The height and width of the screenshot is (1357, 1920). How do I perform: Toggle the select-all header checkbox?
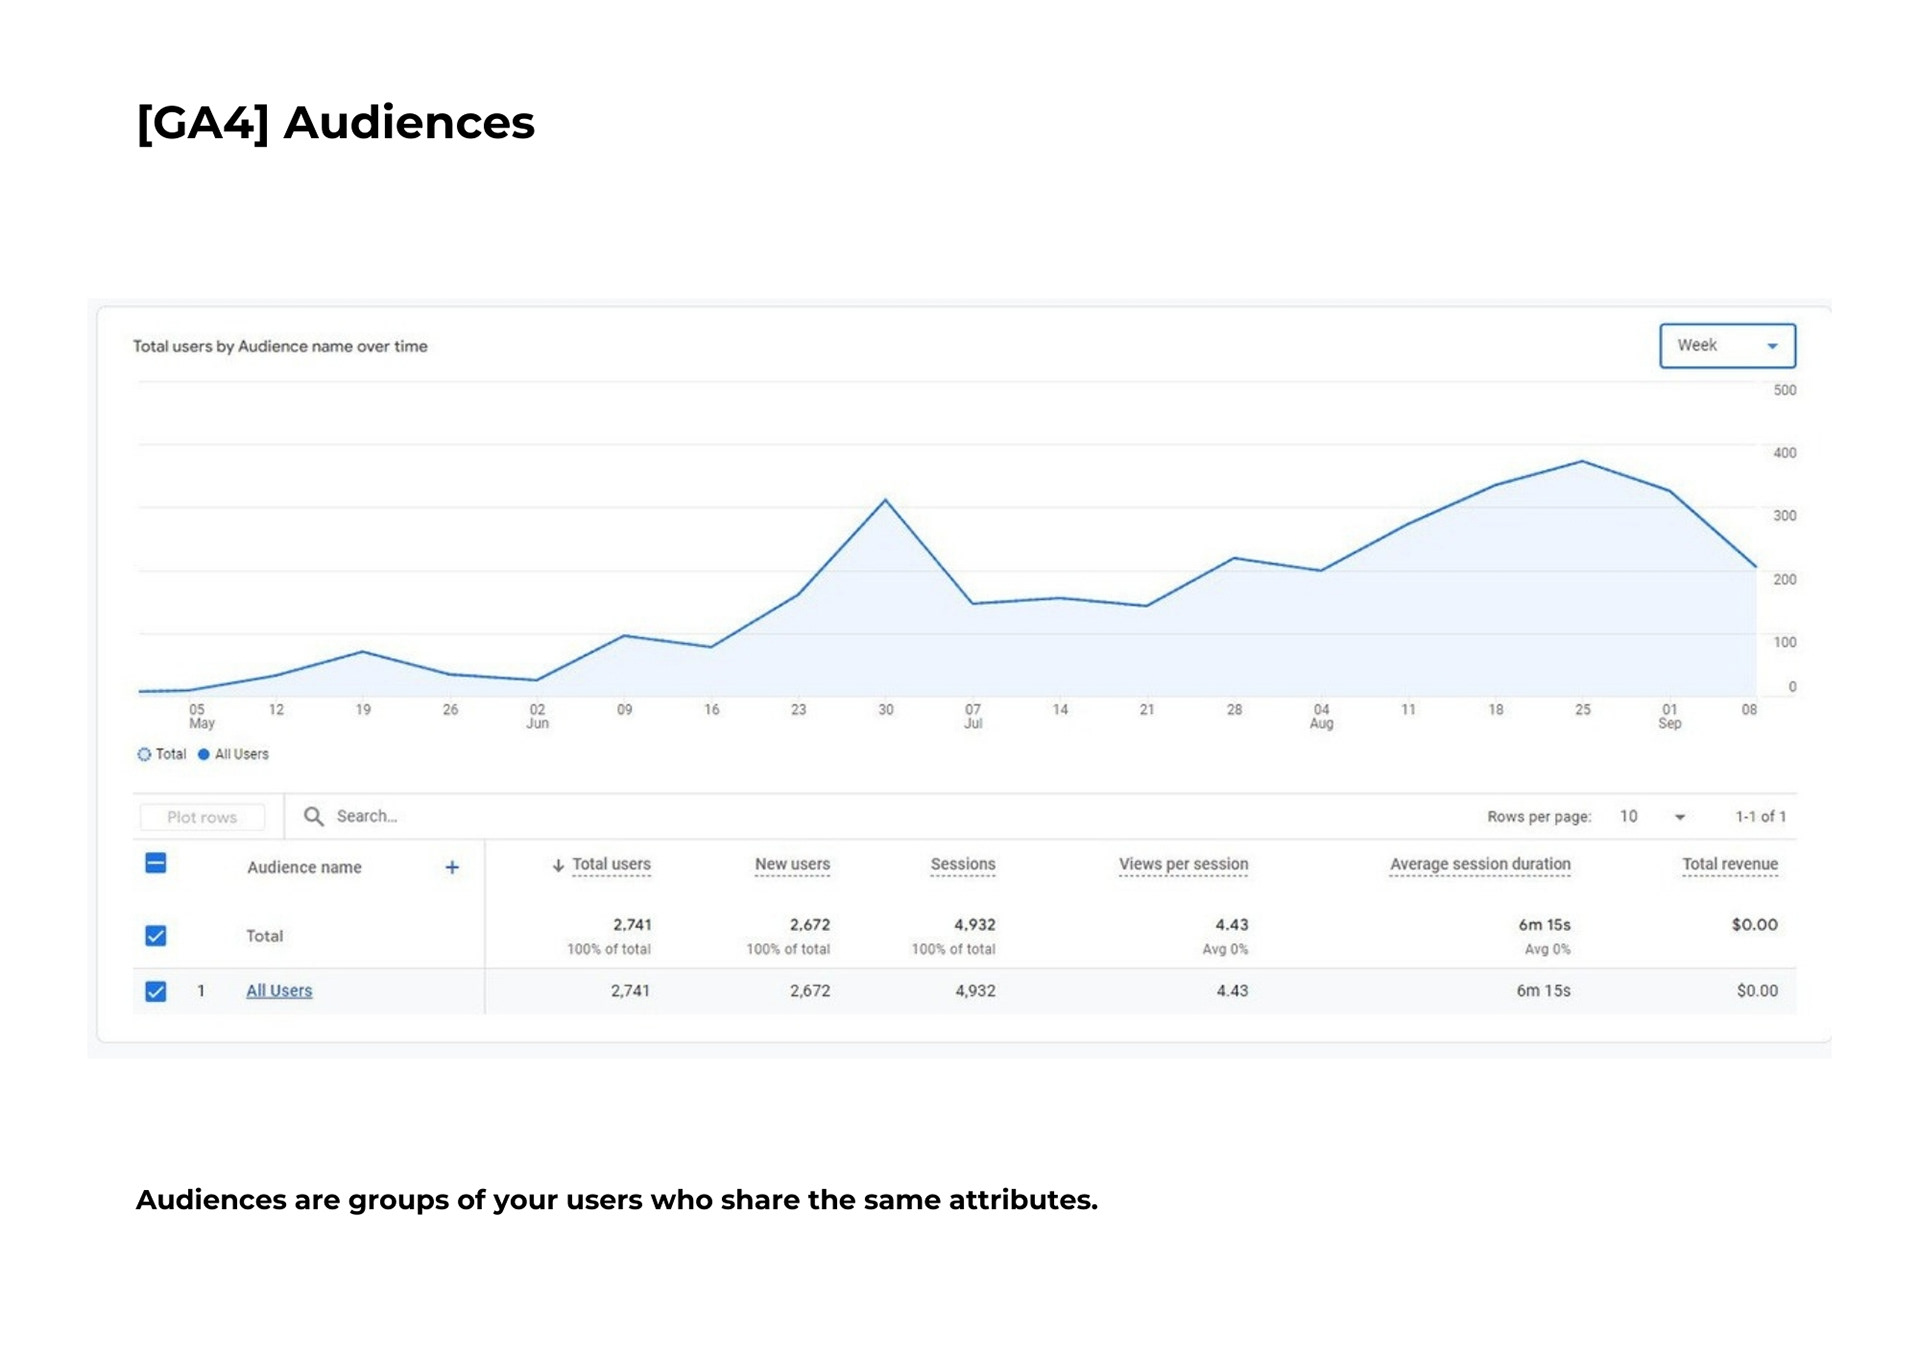tap(156, 863)
